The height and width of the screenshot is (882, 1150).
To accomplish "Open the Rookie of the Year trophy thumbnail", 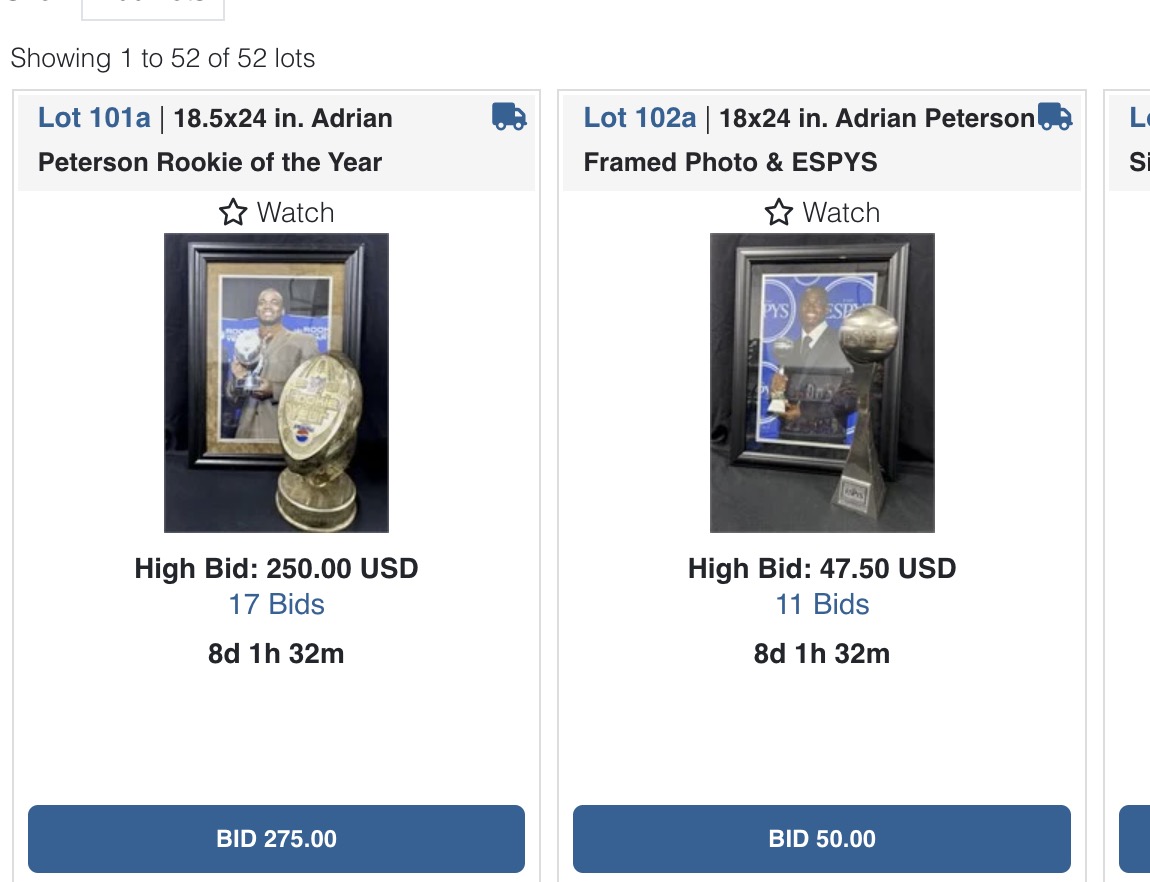I will [276, 382].
